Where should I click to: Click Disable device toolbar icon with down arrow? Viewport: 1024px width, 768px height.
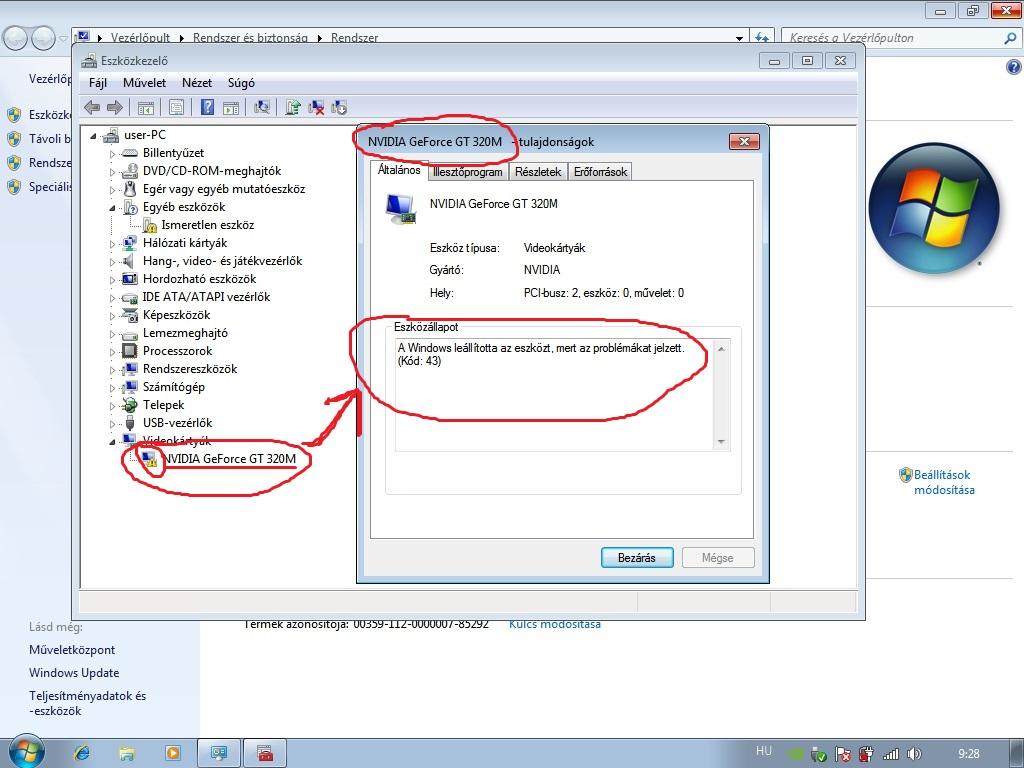pos(339,108)
